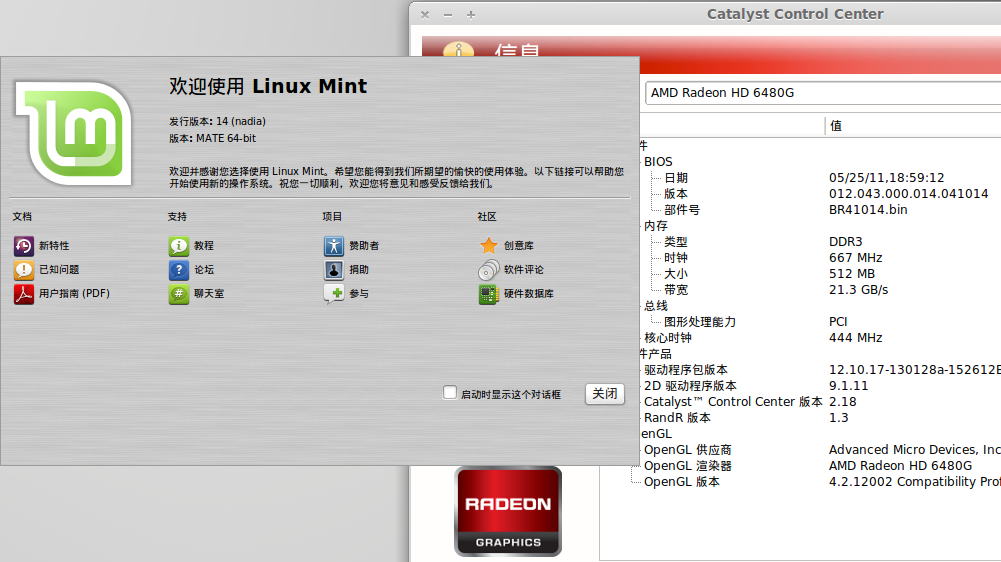Screen dimensions: 1001x562
Task: Open the 教程 link text
Action: (204, 246)
